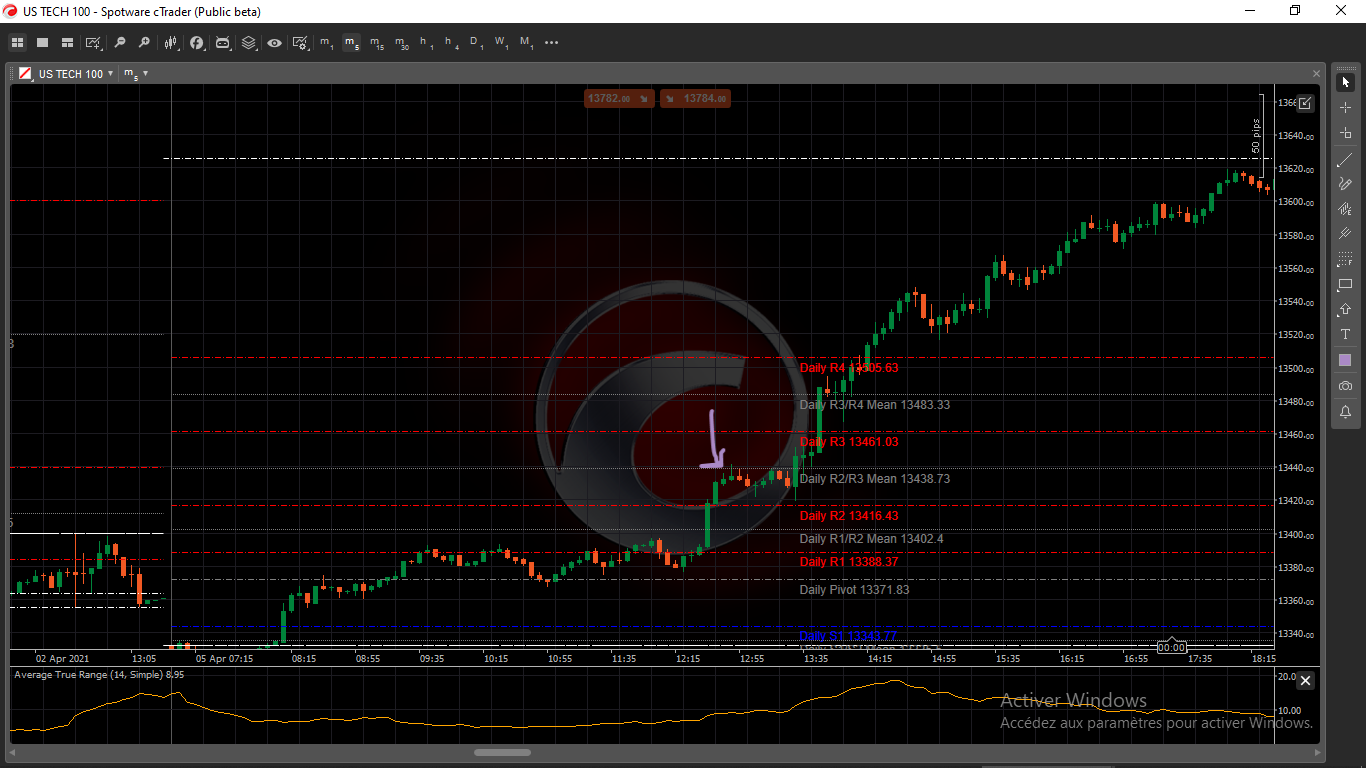1366x768 pixels.
Task: Select the m1 timeframe
Action: pyautogui.click(x=327, y=43)
